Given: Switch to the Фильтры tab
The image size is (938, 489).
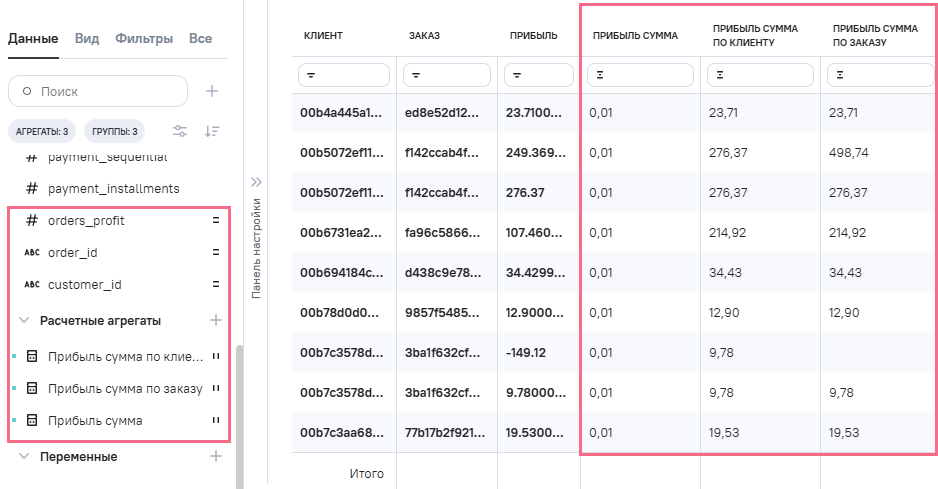Looking at the screenshot, I should (x=143, y=38).
